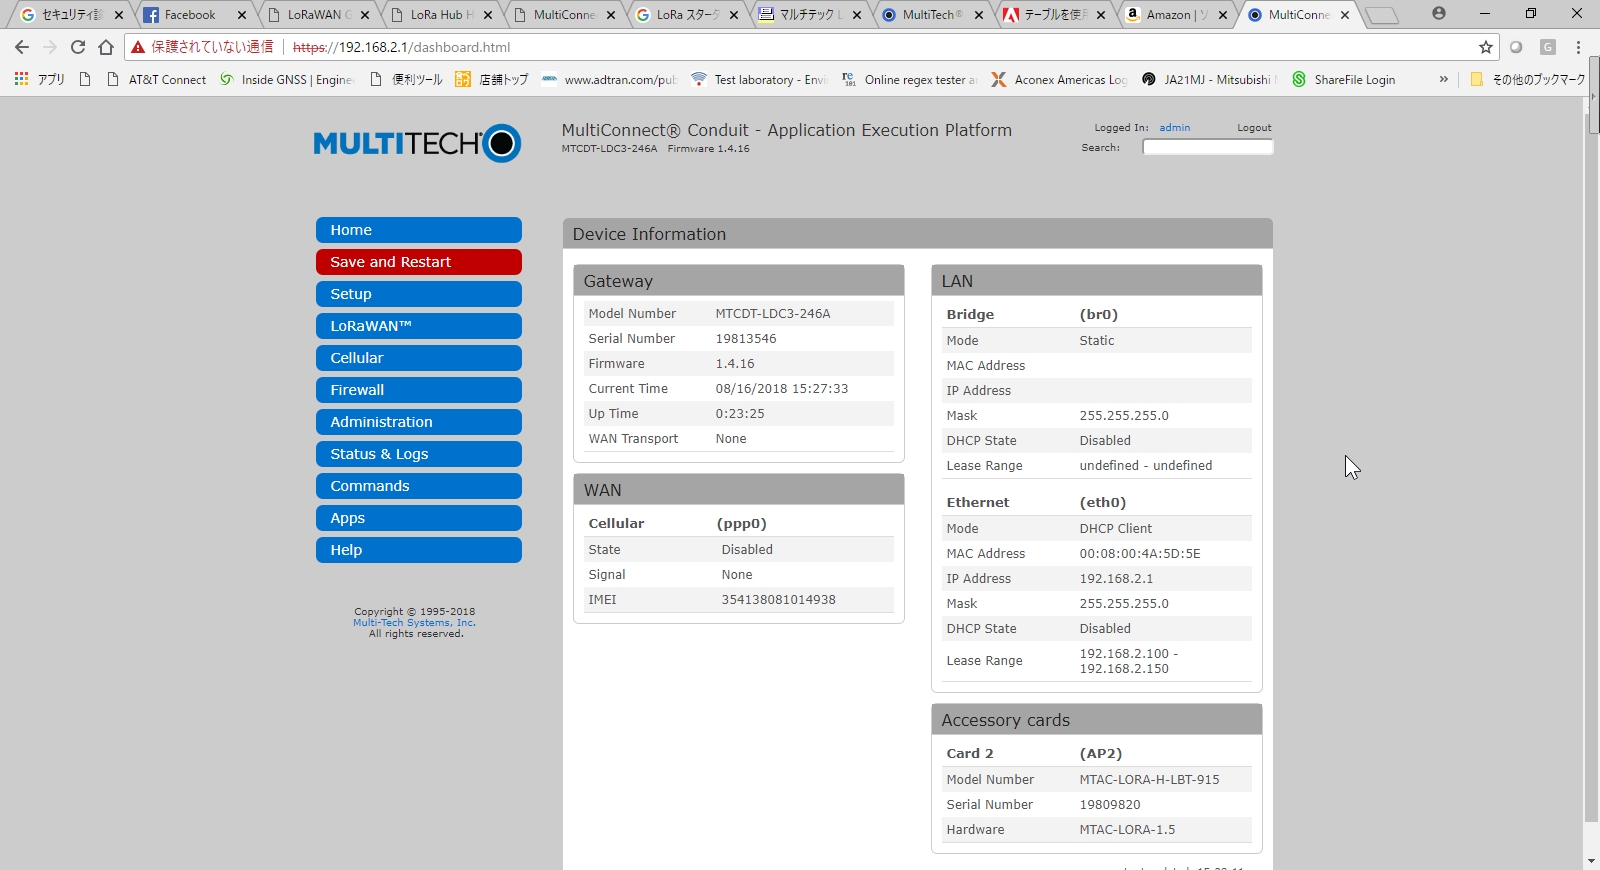The height and width of the screenshot is (870, 1600).
Task: Go back with the browser back arrow
Action: pyautogui.click(x=22, y=47)
